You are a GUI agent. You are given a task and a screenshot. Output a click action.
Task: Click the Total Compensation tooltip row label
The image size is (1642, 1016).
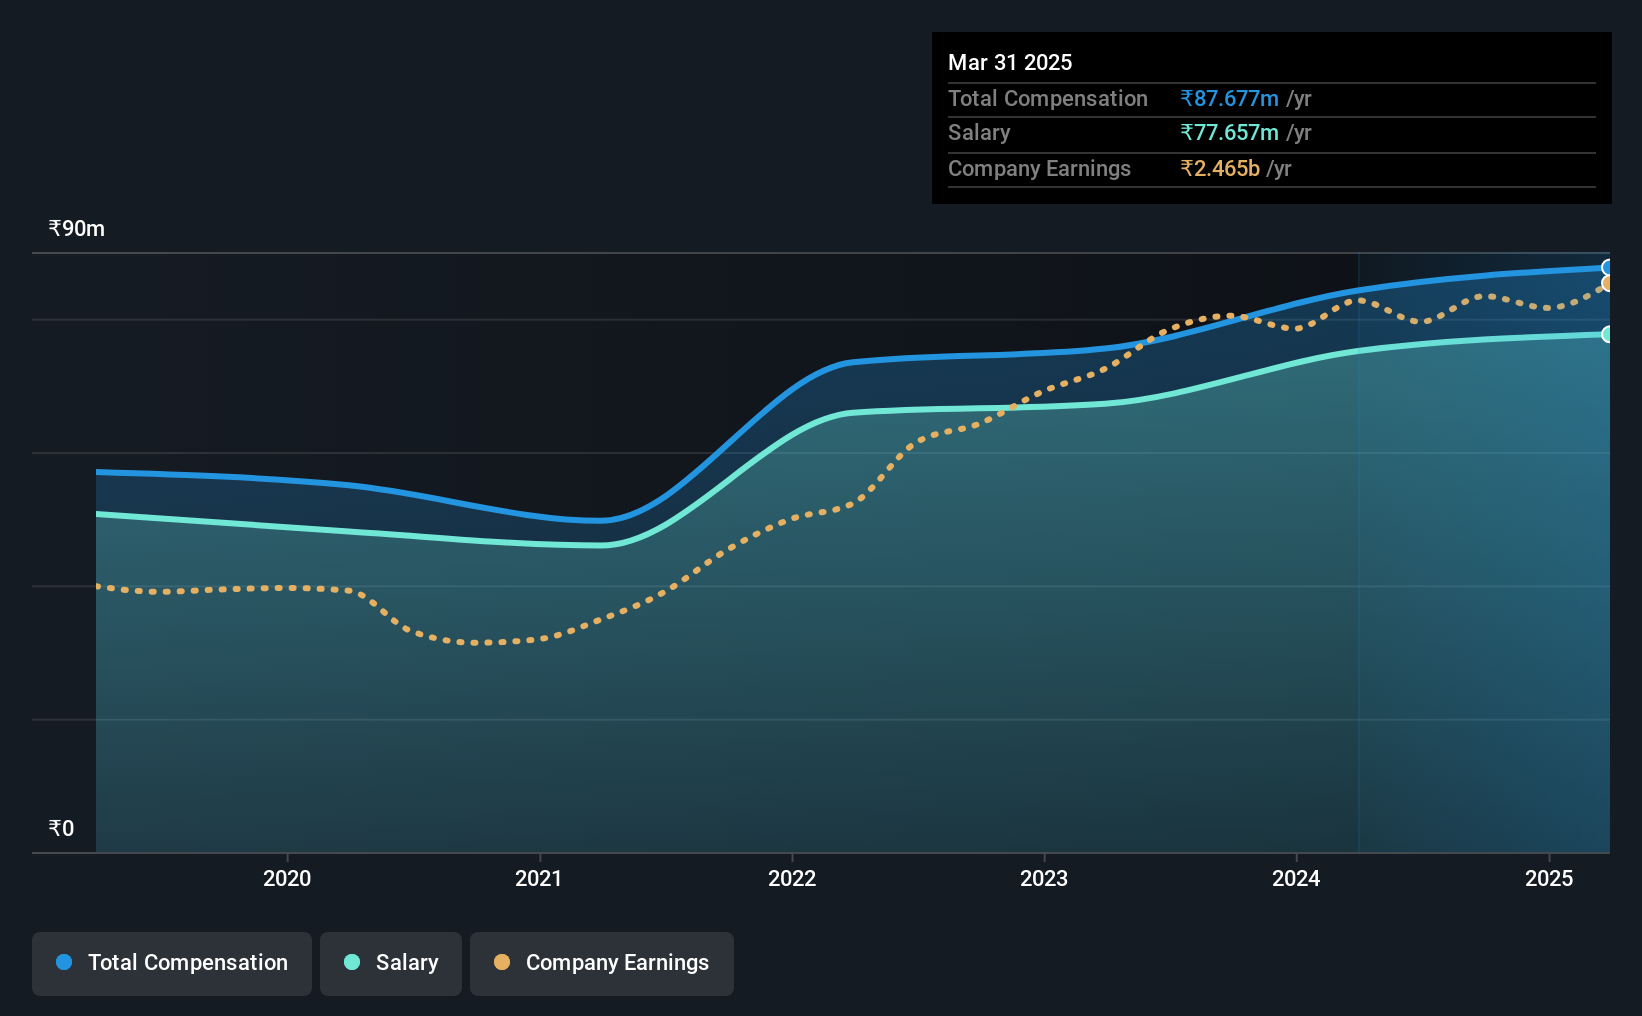tap(1048, 98)
